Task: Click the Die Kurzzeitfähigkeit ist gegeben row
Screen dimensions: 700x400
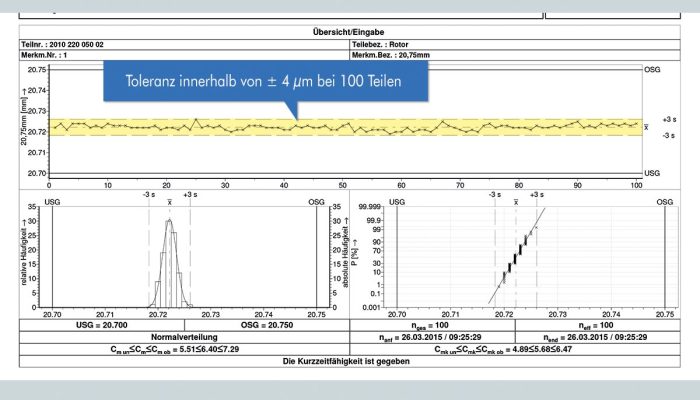Action: [x=349, y=360]
